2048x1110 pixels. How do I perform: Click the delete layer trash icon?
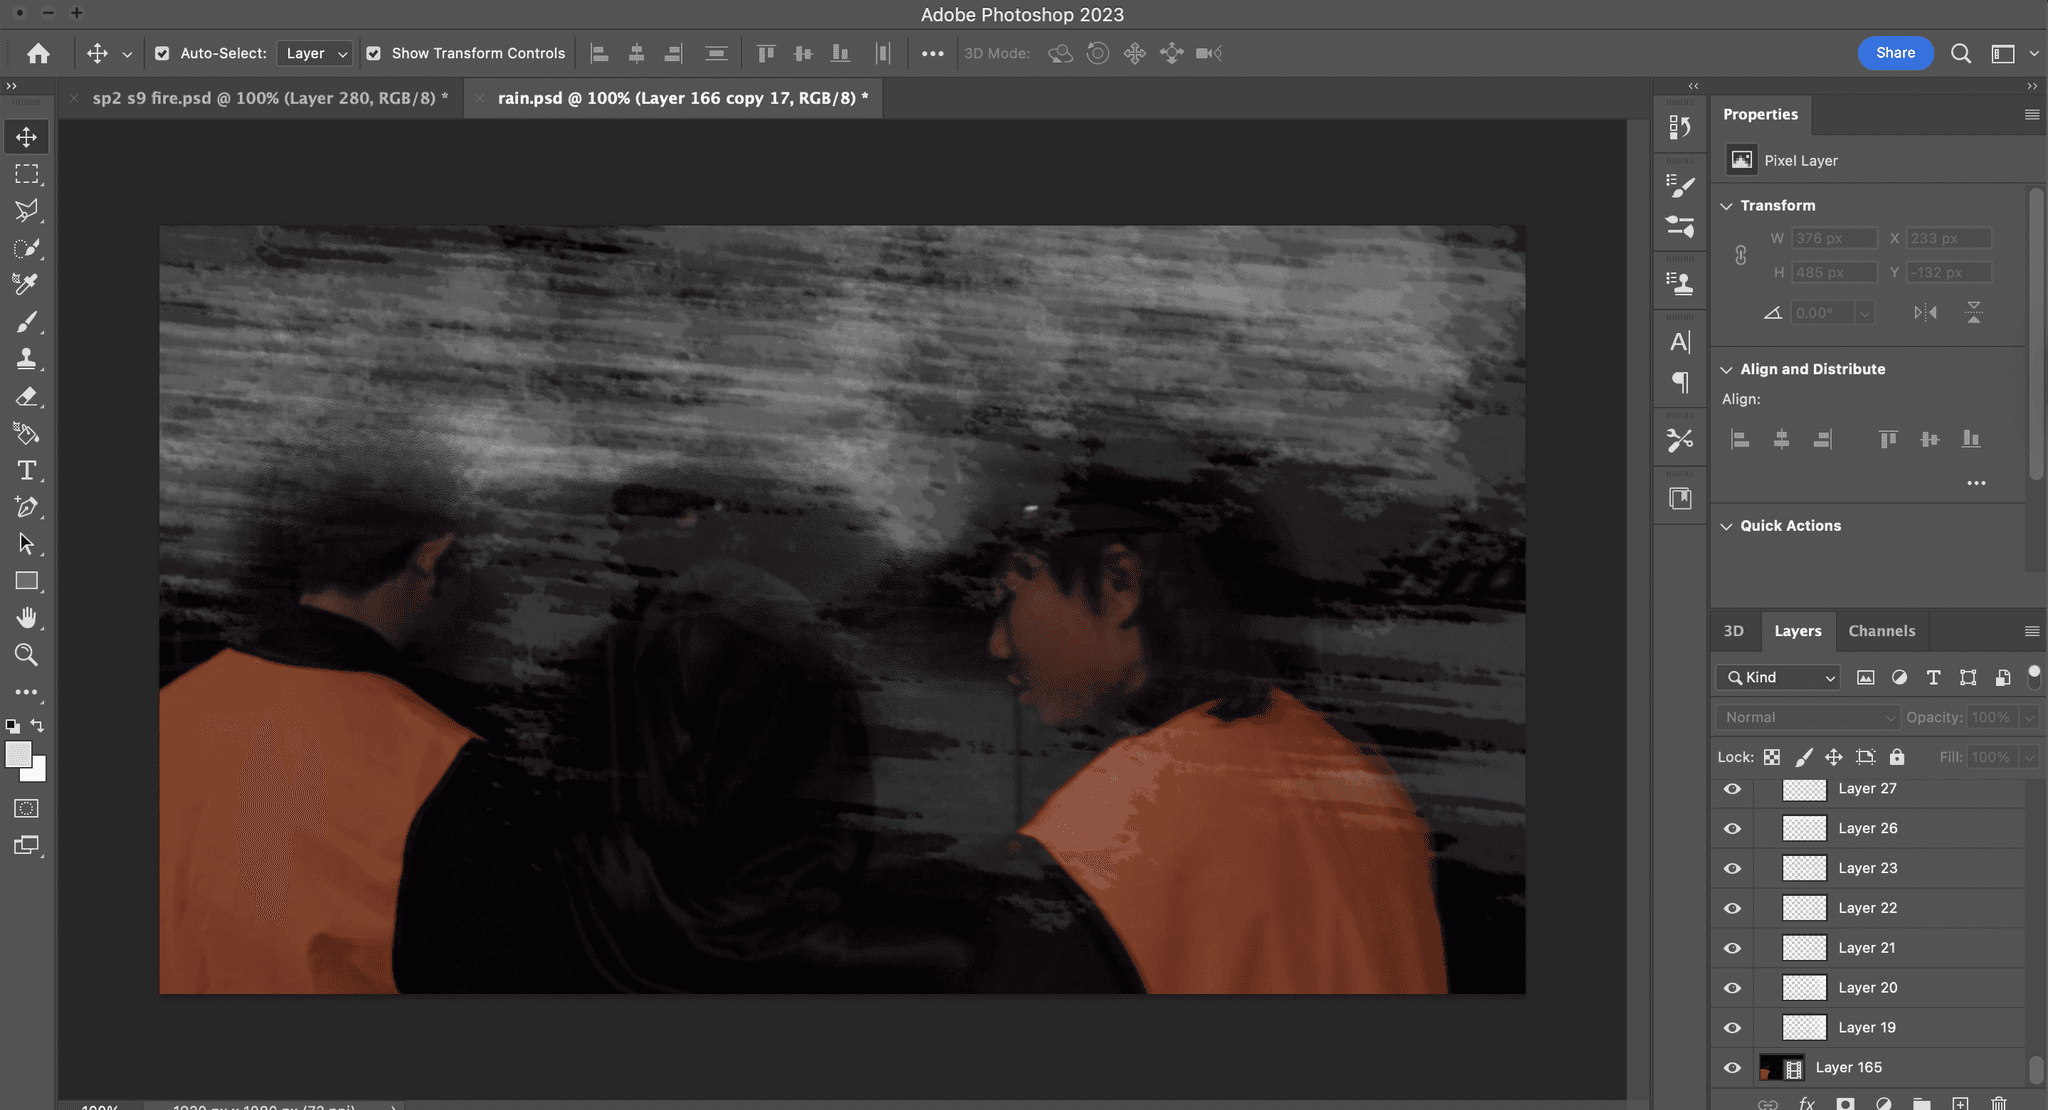pos(1998,1103)
